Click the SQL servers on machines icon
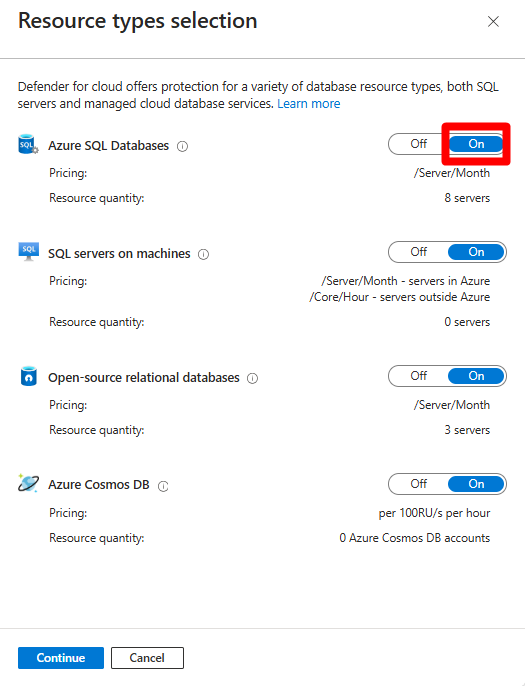The image size is (525, 686). [x=28, y=252]
